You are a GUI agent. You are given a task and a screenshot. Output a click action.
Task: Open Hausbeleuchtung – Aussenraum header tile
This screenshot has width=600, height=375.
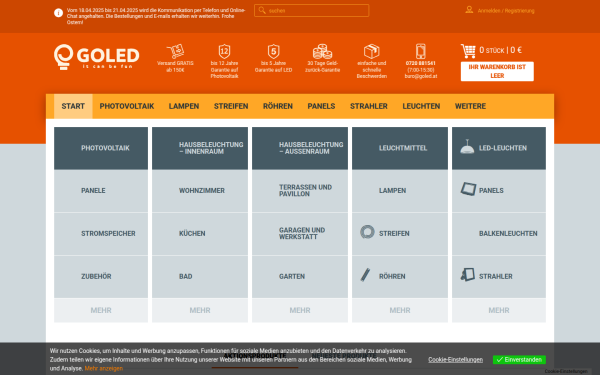tap(300, 148)
